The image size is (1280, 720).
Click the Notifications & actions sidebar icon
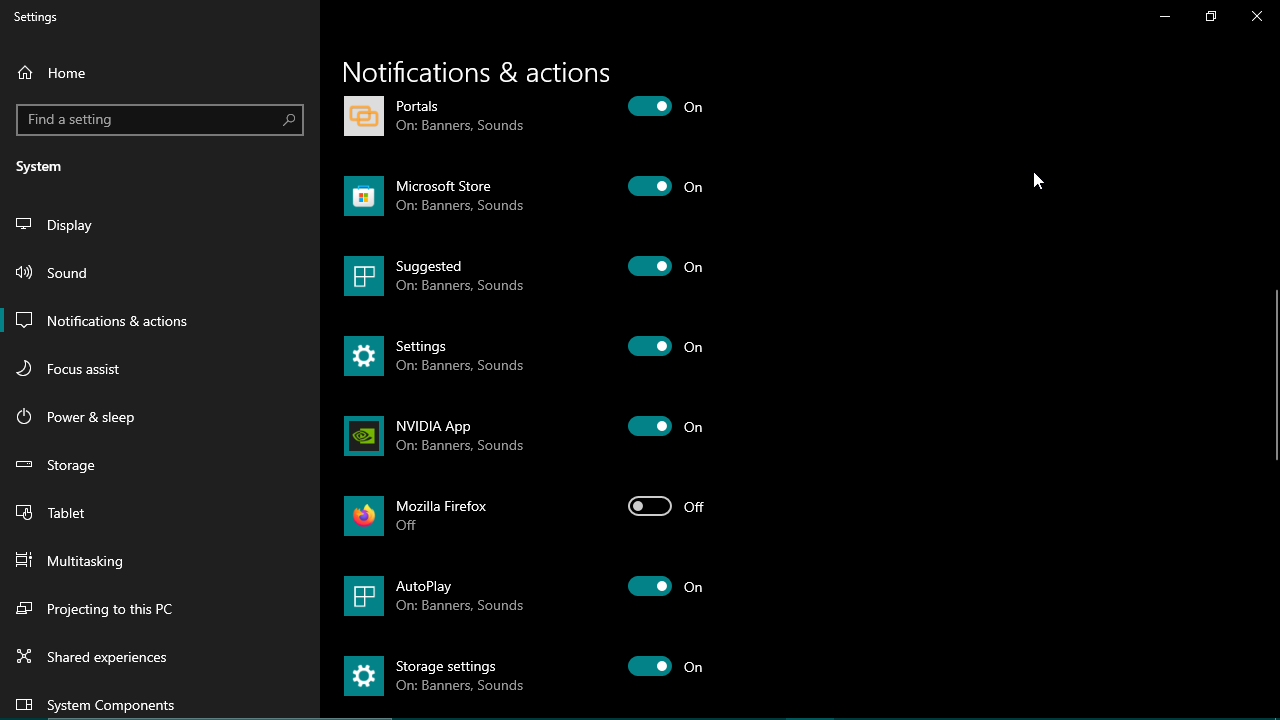(25, 321)
